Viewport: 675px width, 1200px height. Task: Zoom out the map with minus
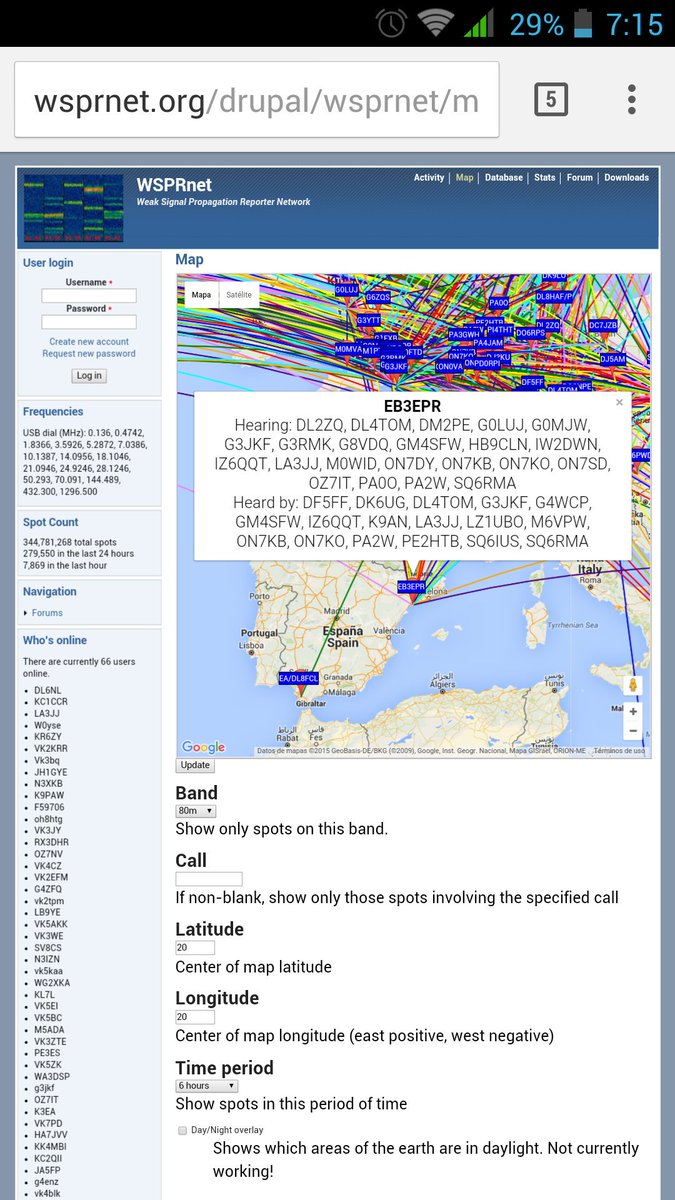(x=632, y=732)
